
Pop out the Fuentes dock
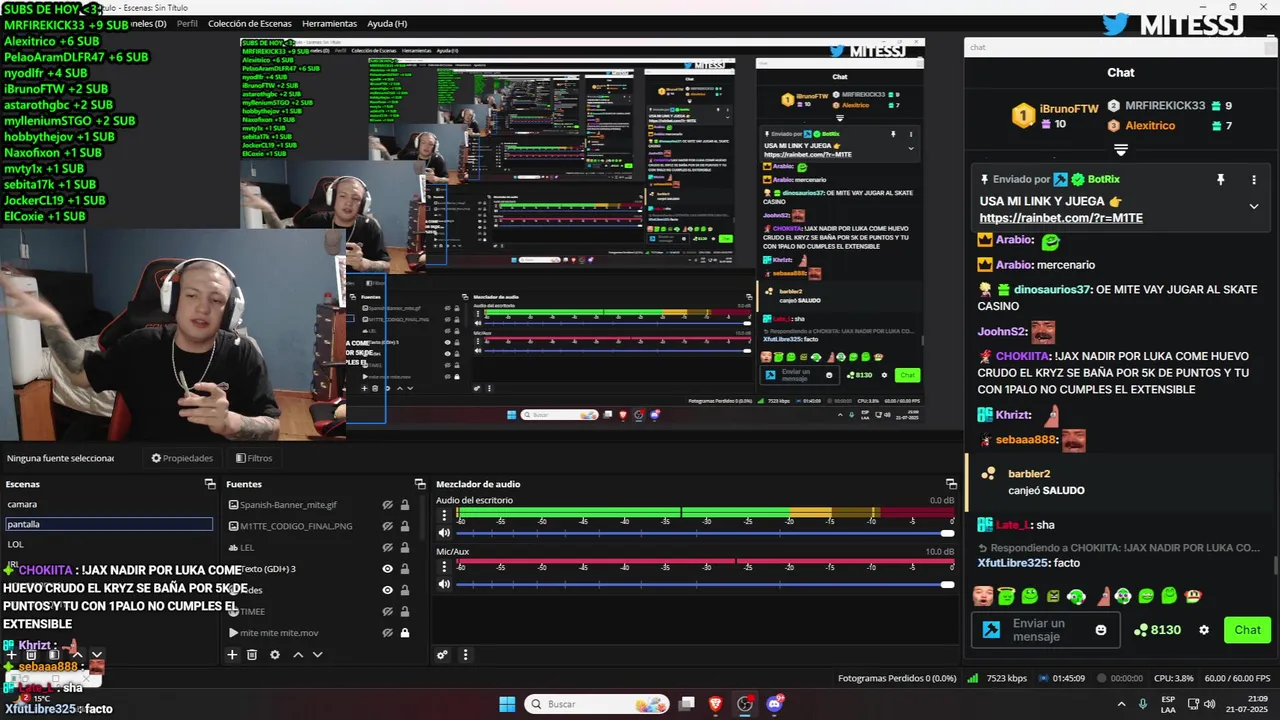pos(420,484)
